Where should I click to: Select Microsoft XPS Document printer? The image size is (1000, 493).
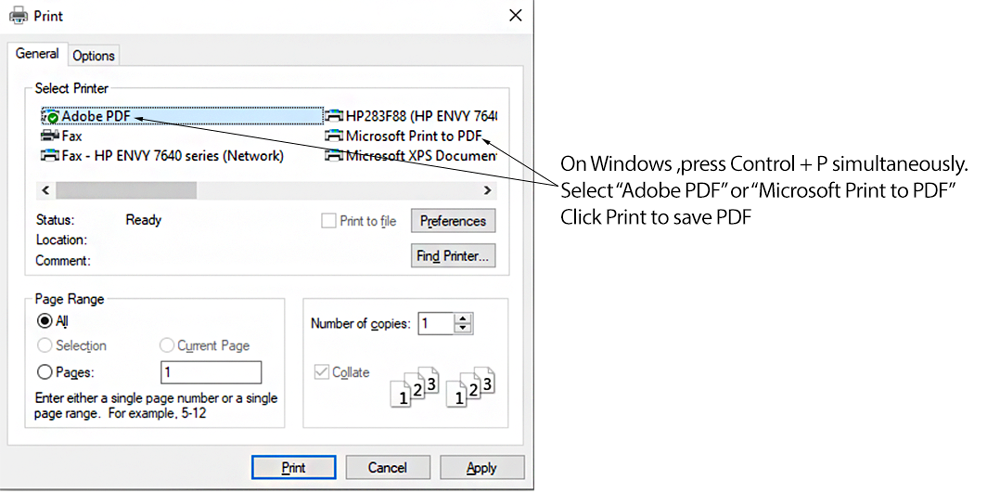click(411, 156)
